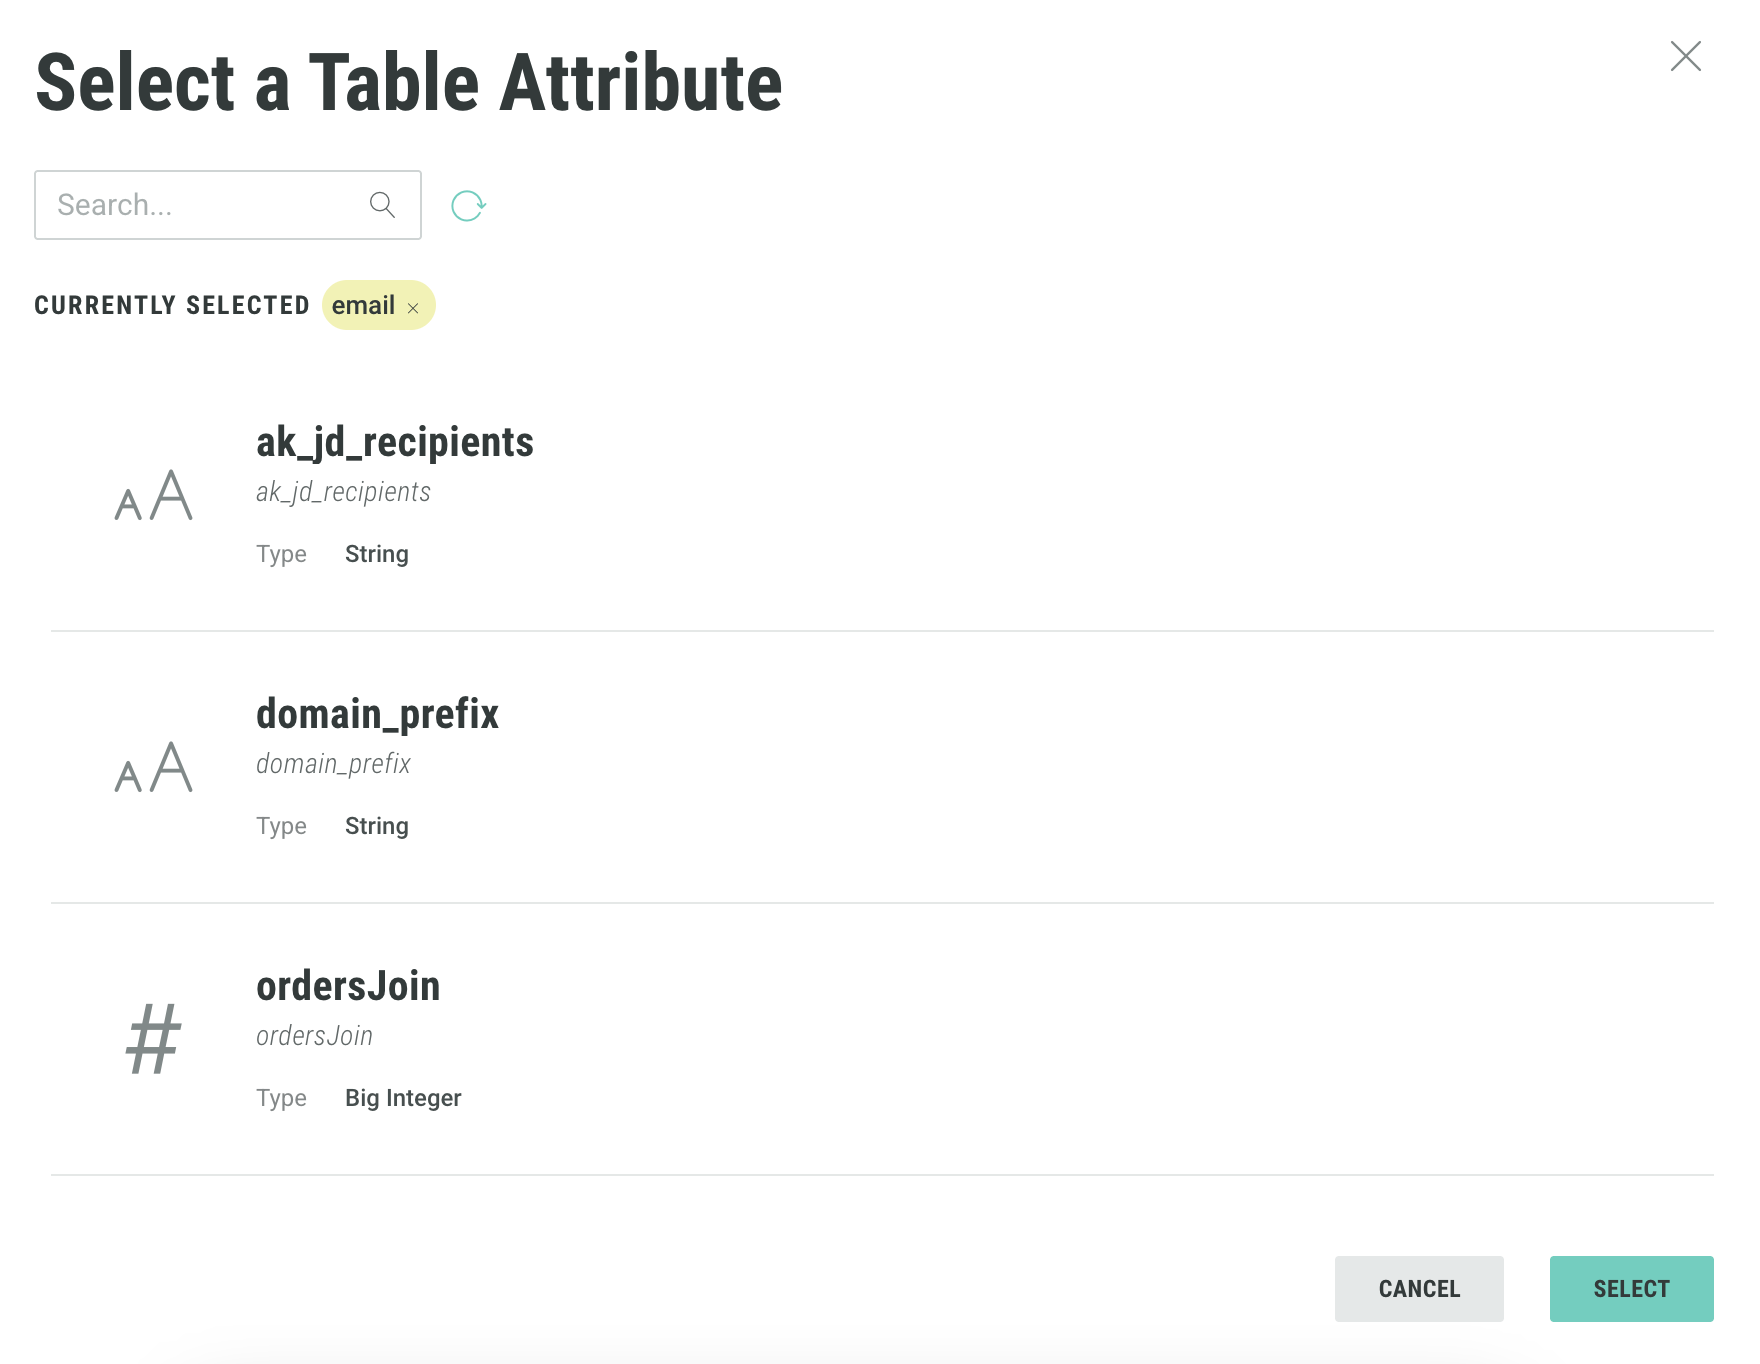Remove the selected email tag
This screenshot has height=1364, width=1760.
[x=413, y=308]
